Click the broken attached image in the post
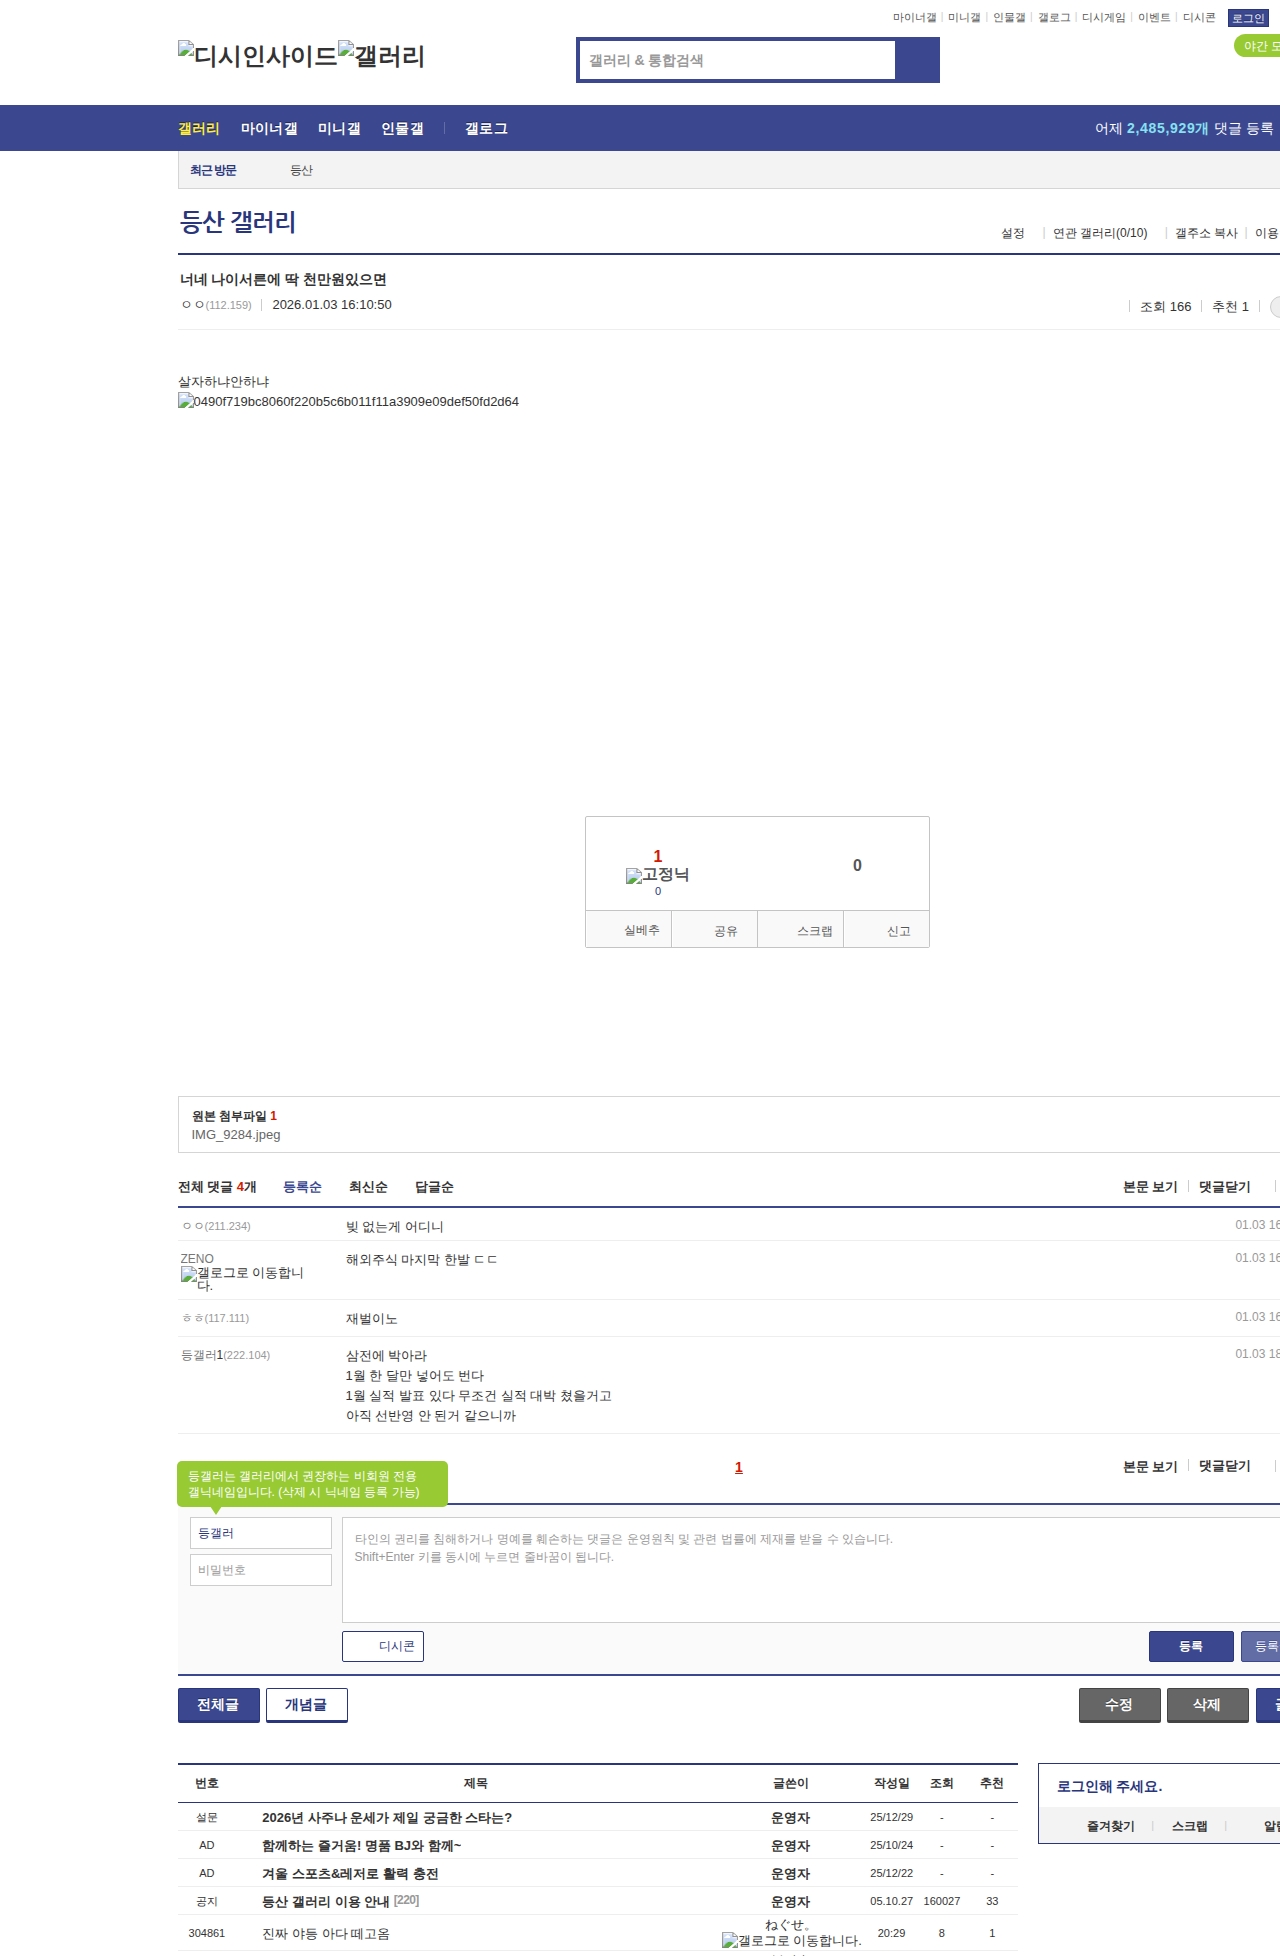The width and height of the screenshot is (1280, 1956). tap(348, 402)
